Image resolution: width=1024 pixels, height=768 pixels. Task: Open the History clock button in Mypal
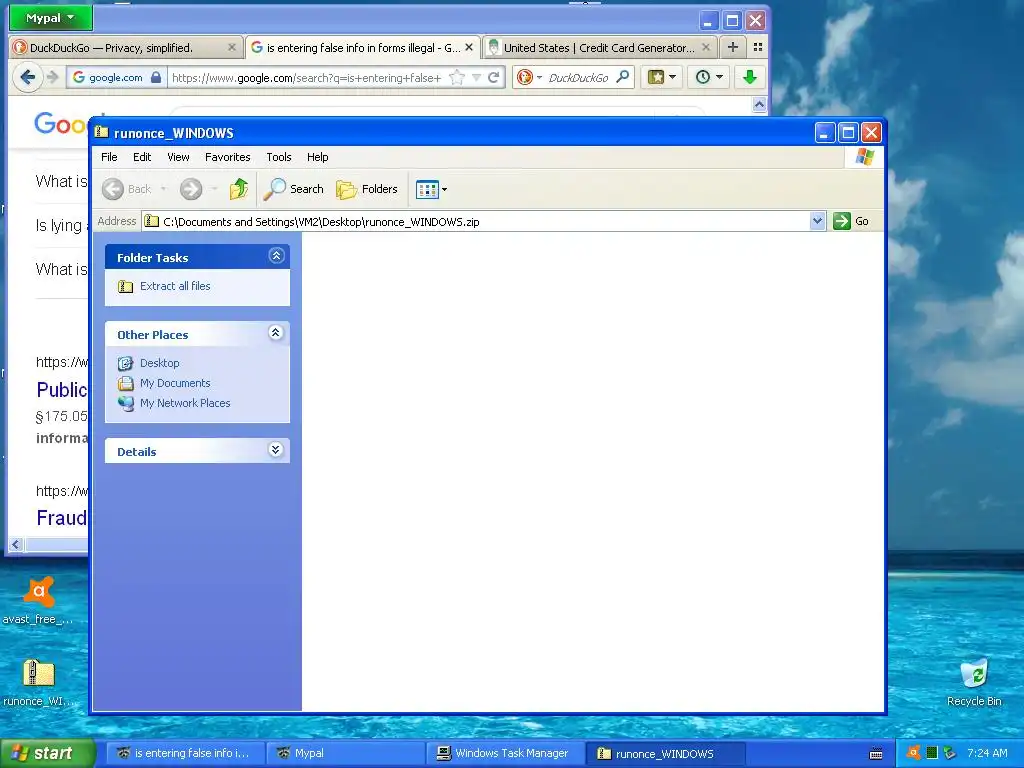click(x=709, y=78)
